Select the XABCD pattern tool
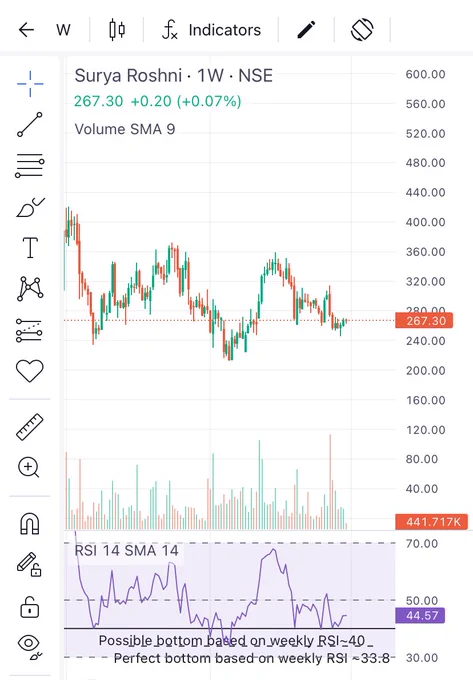Viewport: 473px width, 680px height. (30, 289)
